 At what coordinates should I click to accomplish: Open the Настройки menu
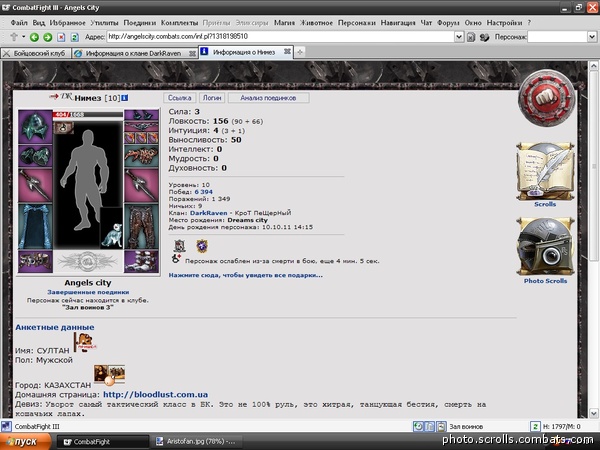point(504,23)
